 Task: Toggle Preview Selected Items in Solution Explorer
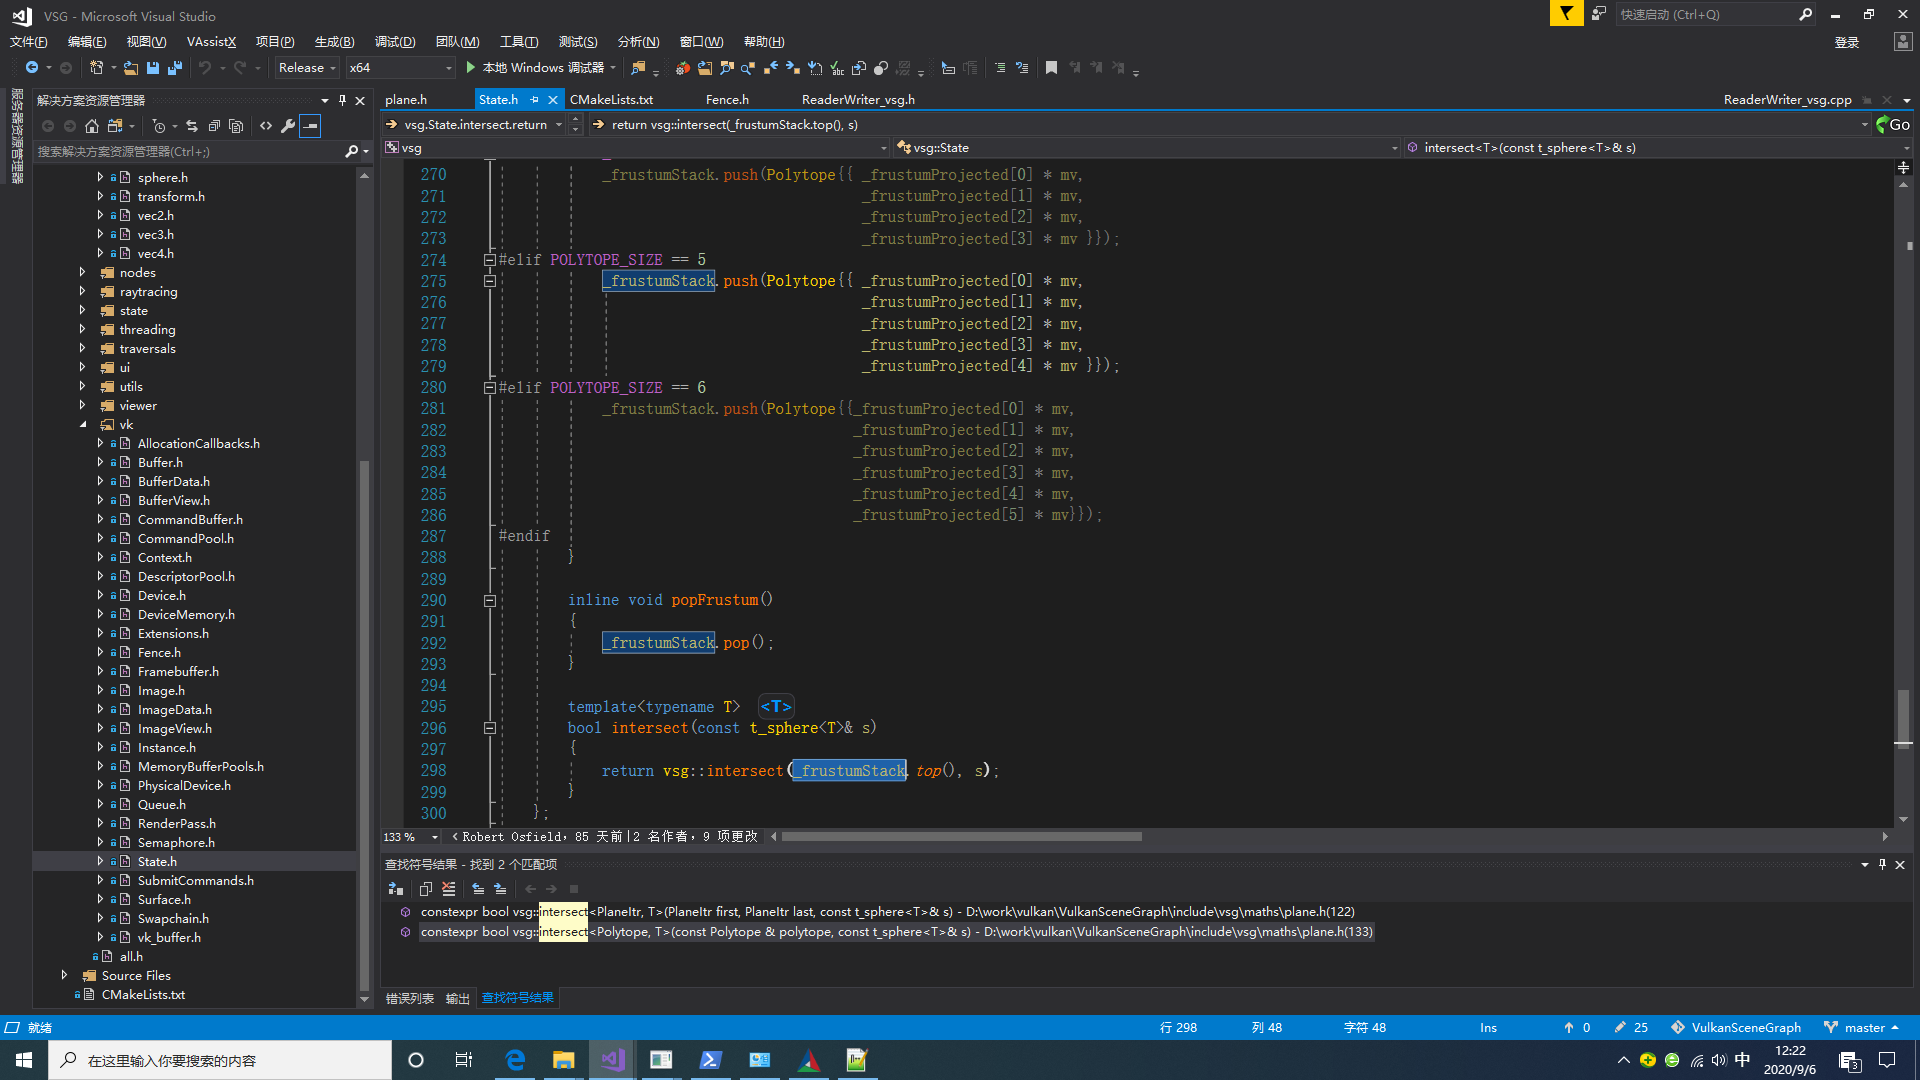point(311,126)
